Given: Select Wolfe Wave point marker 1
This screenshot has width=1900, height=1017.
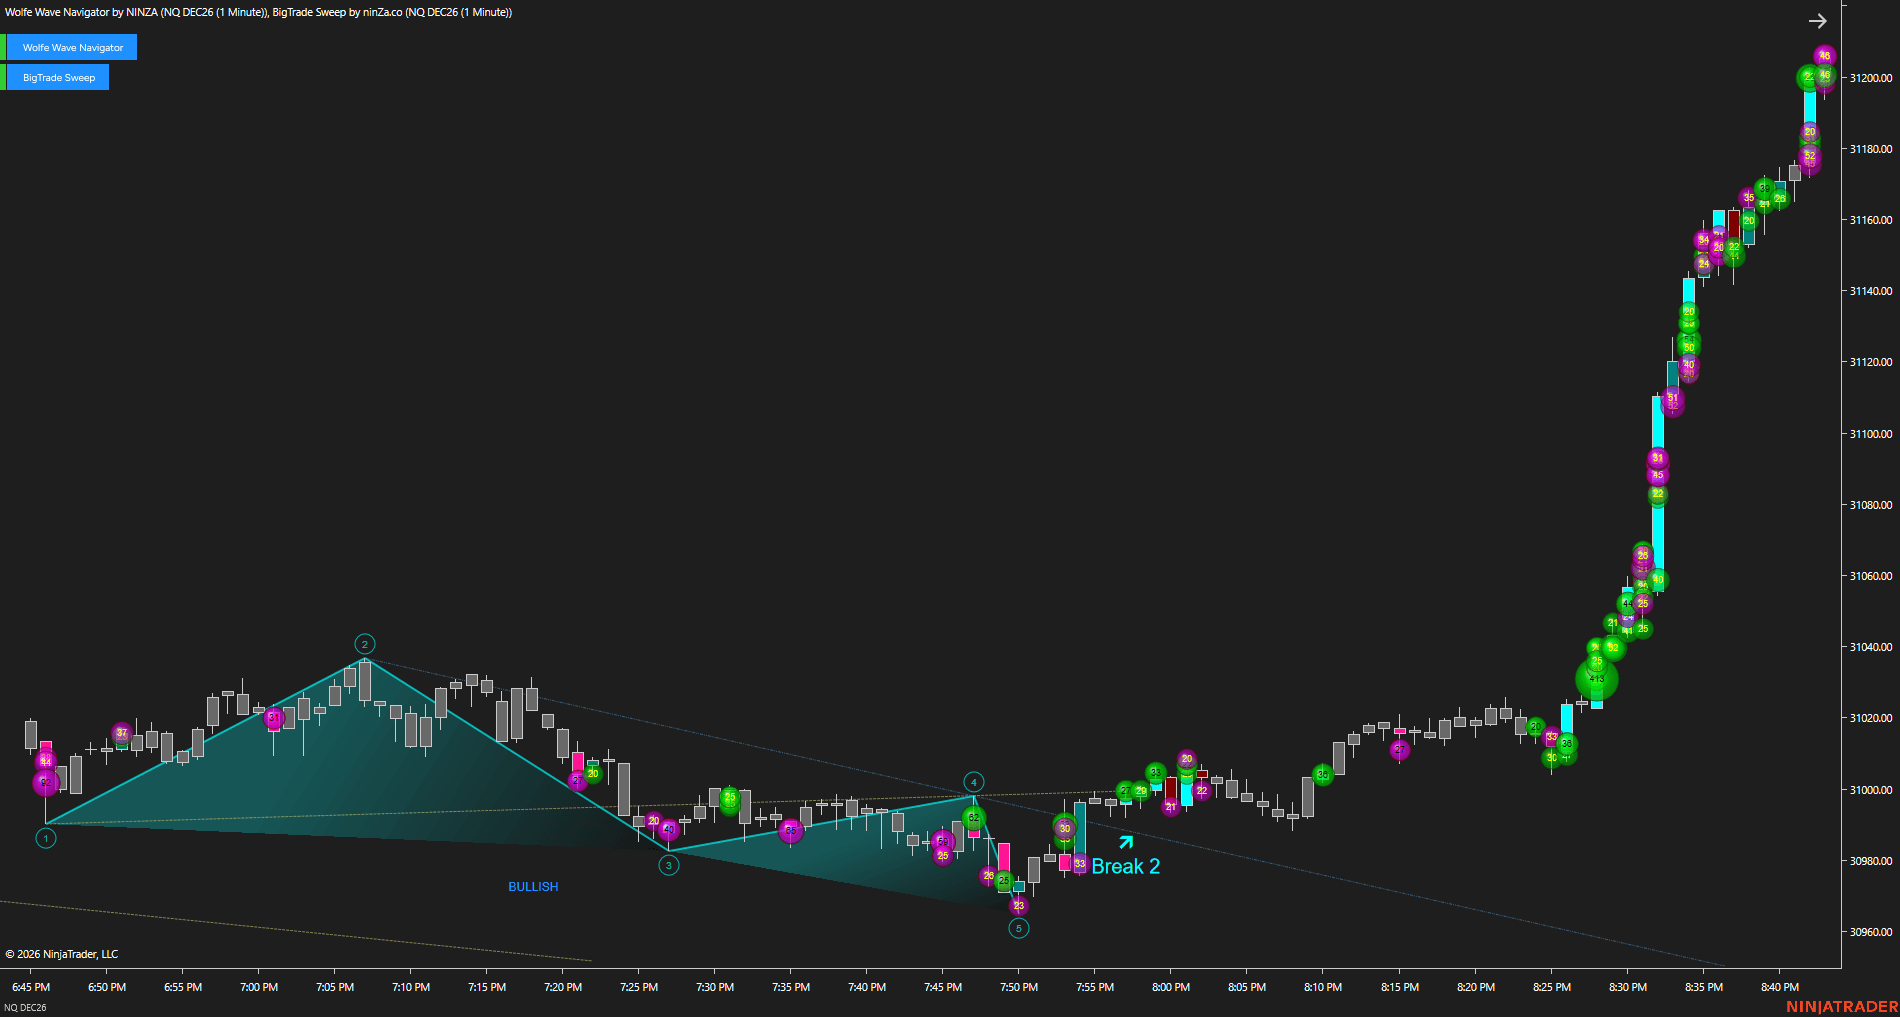Looking at the screenshot, I should pos(46,838).
